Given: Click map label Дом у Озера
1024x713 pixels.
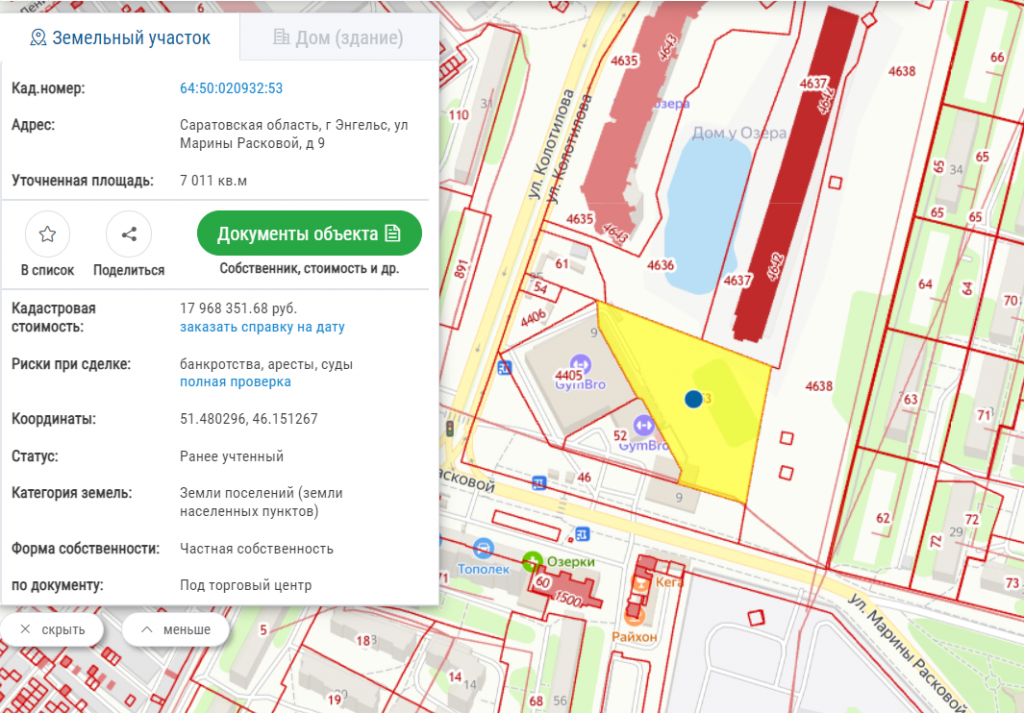Looking at the screenshot, I should 739,133.
